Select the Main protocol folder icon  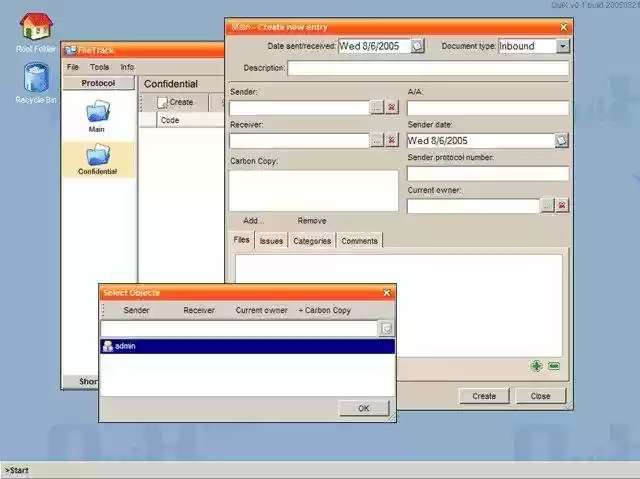tap(97, 112)
